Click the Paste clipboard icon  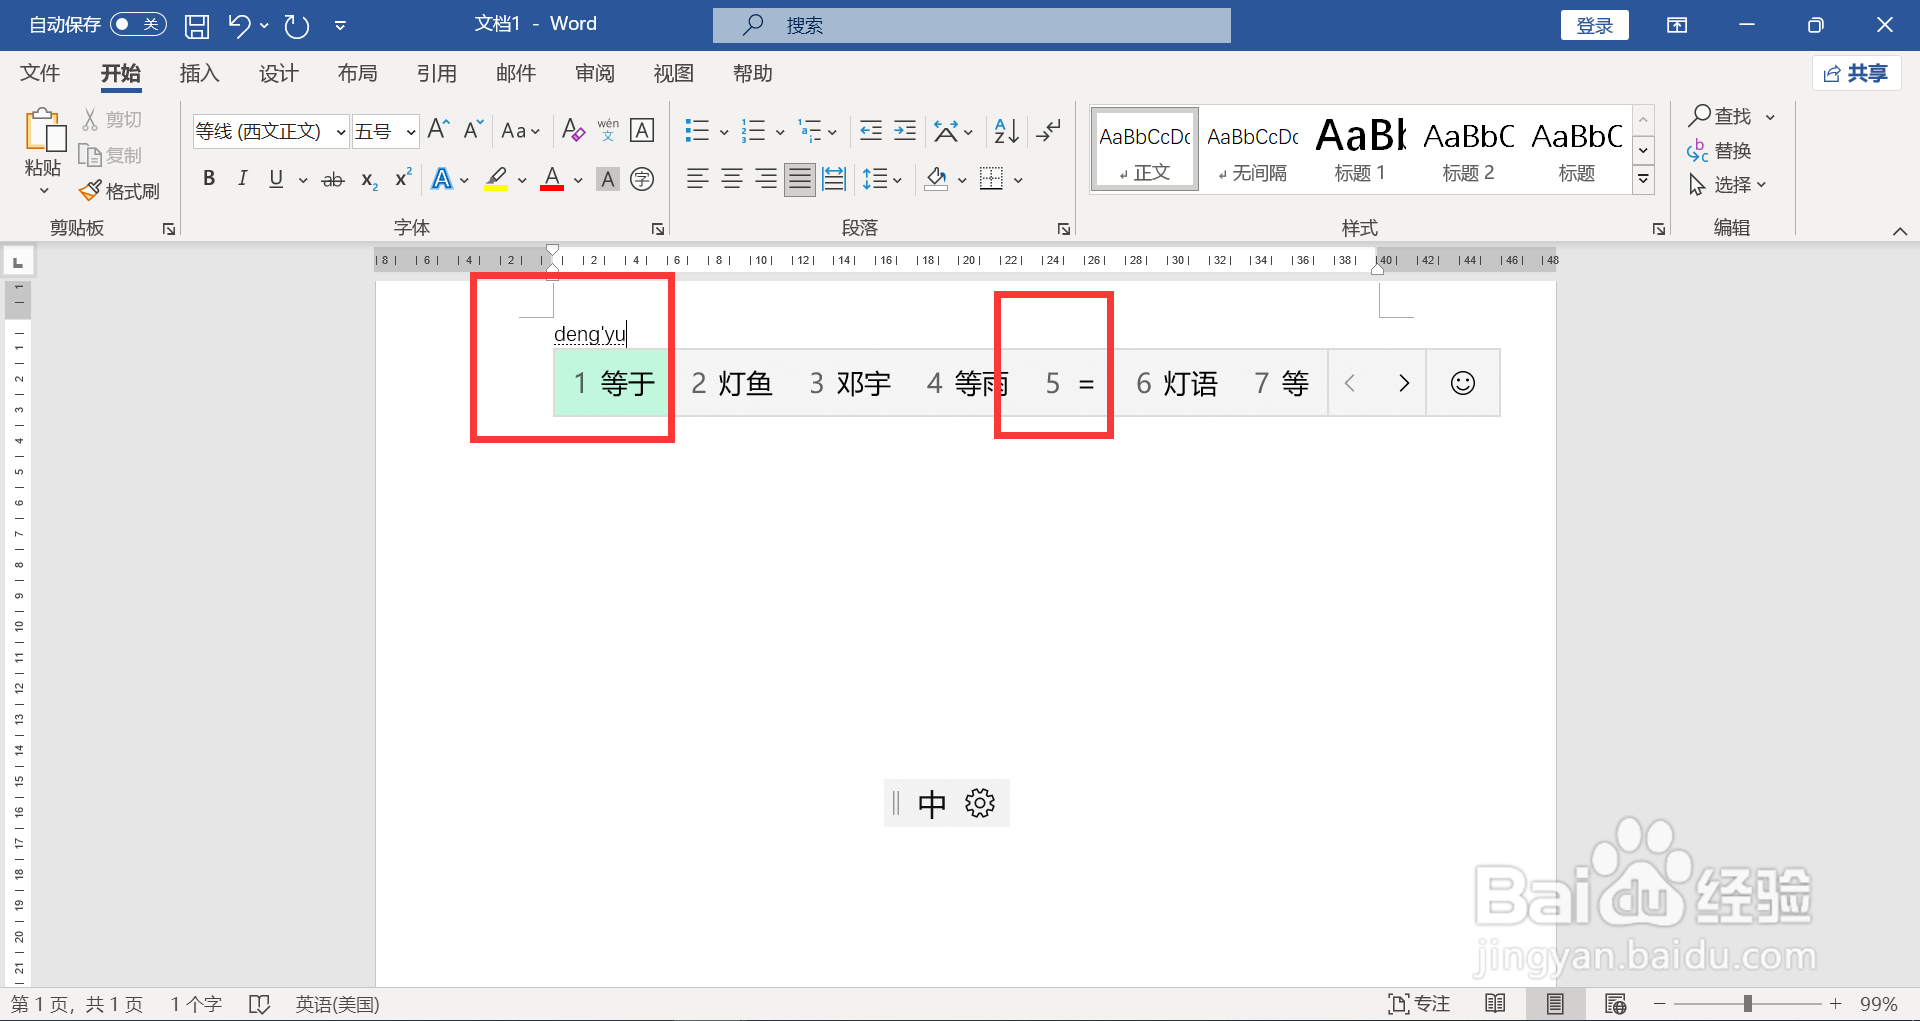pos(44,131)
